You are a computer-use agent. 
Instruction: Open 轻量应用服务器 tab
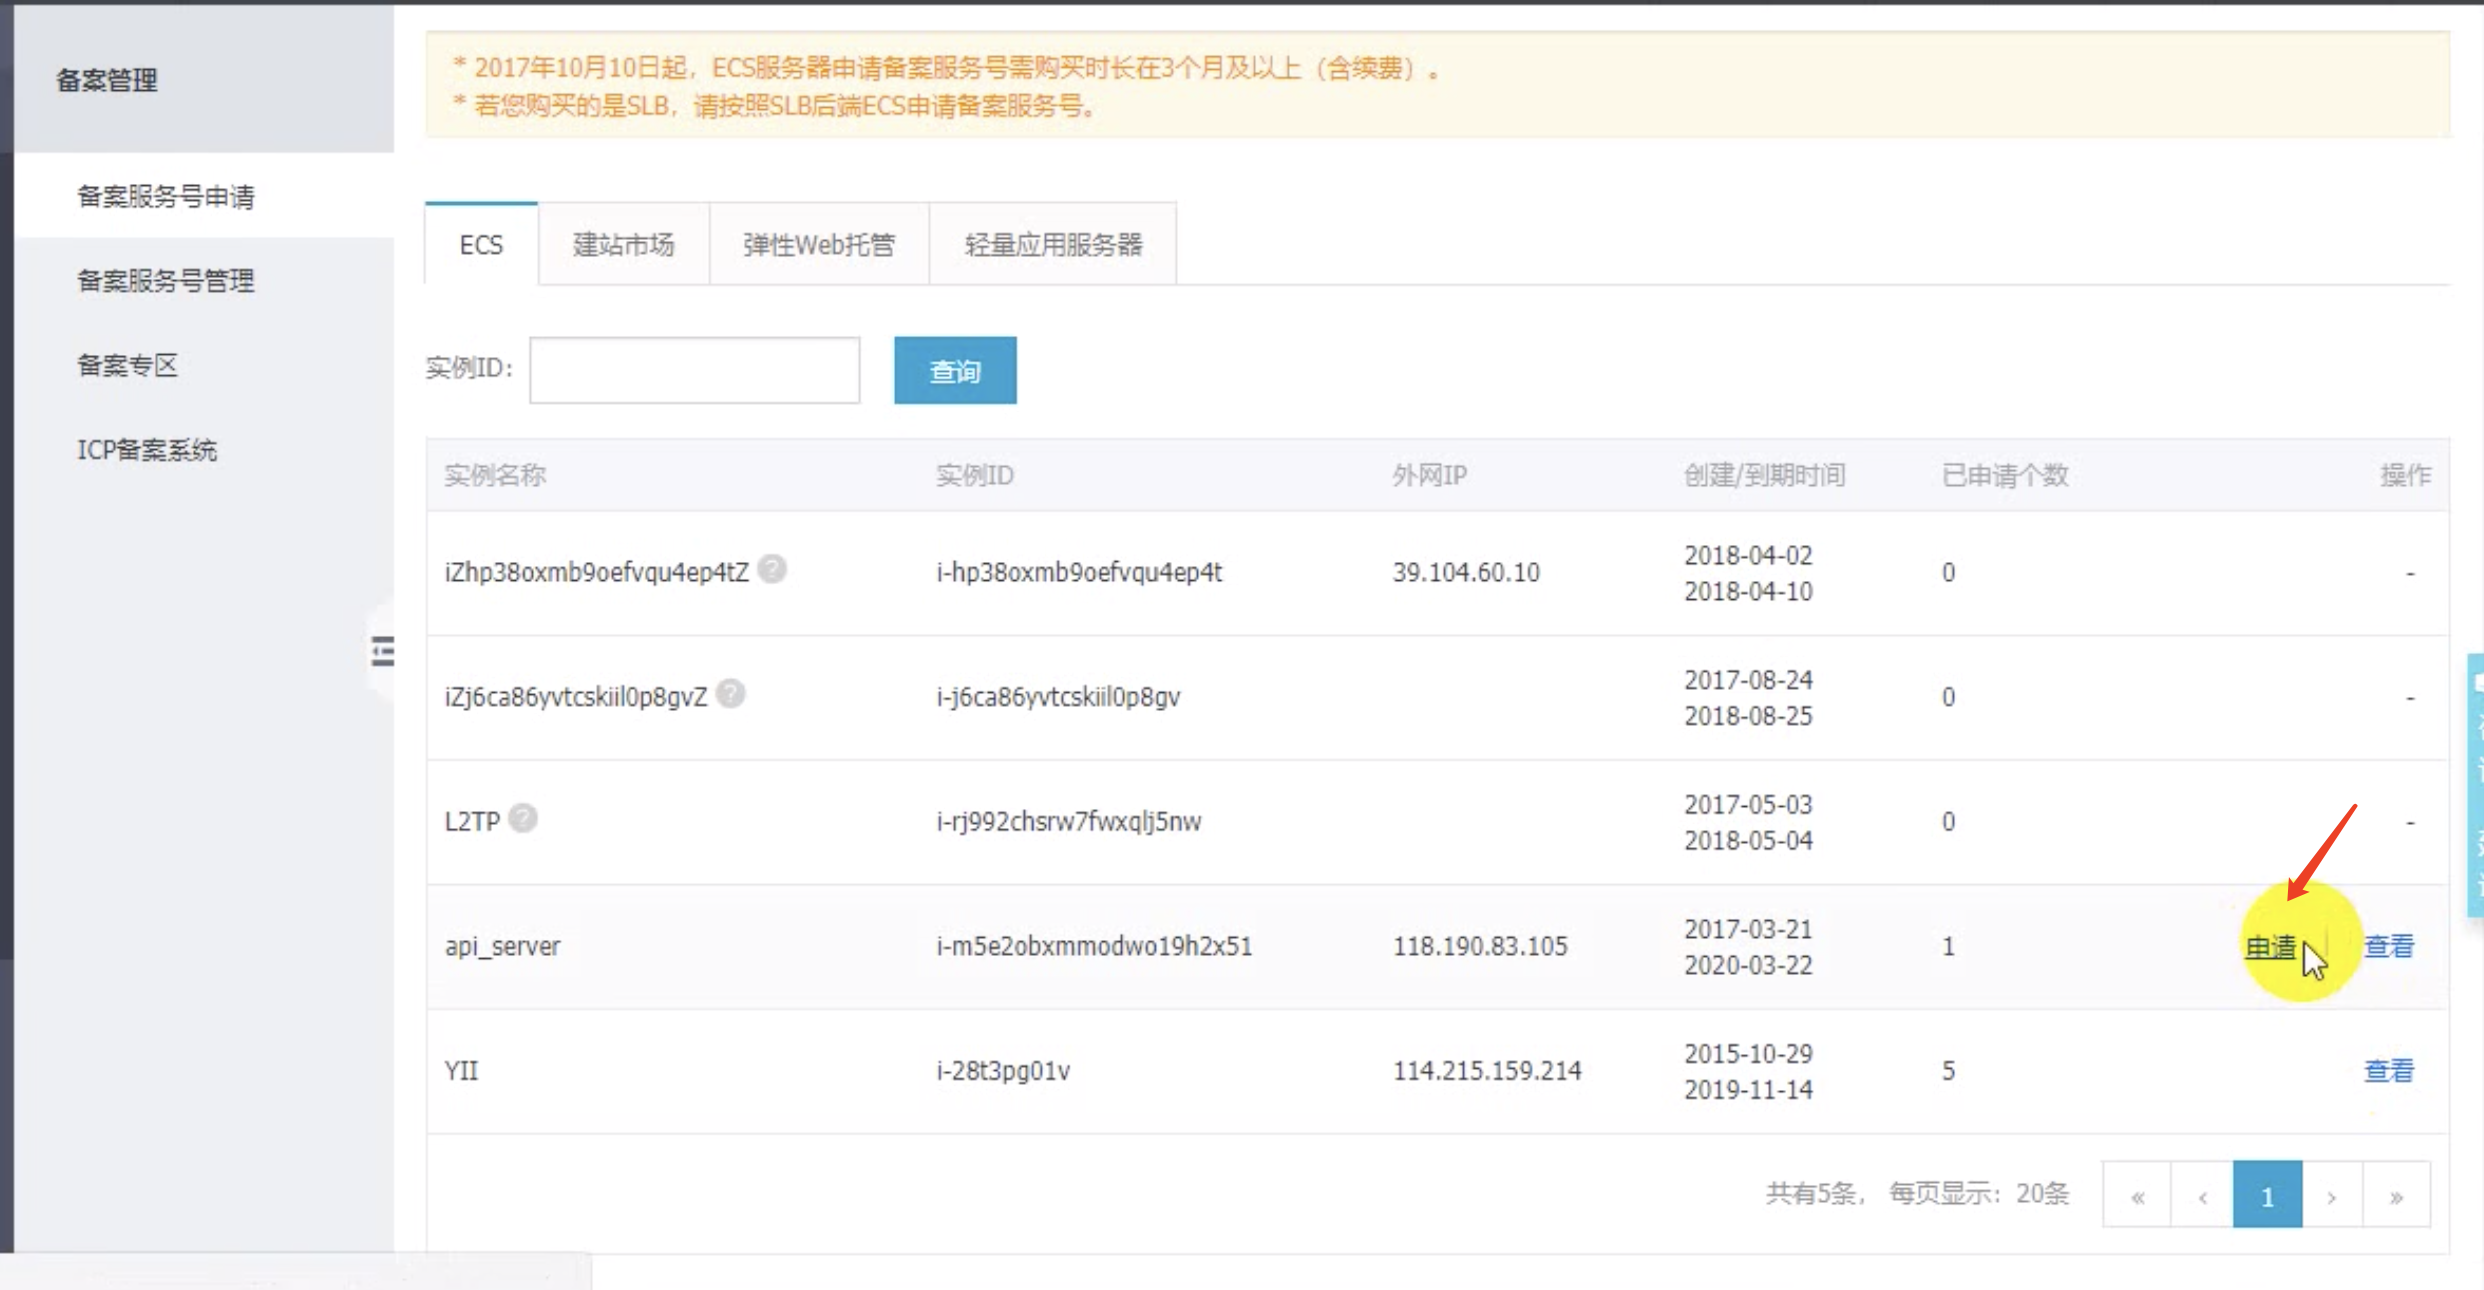(x=1053, y=245)
